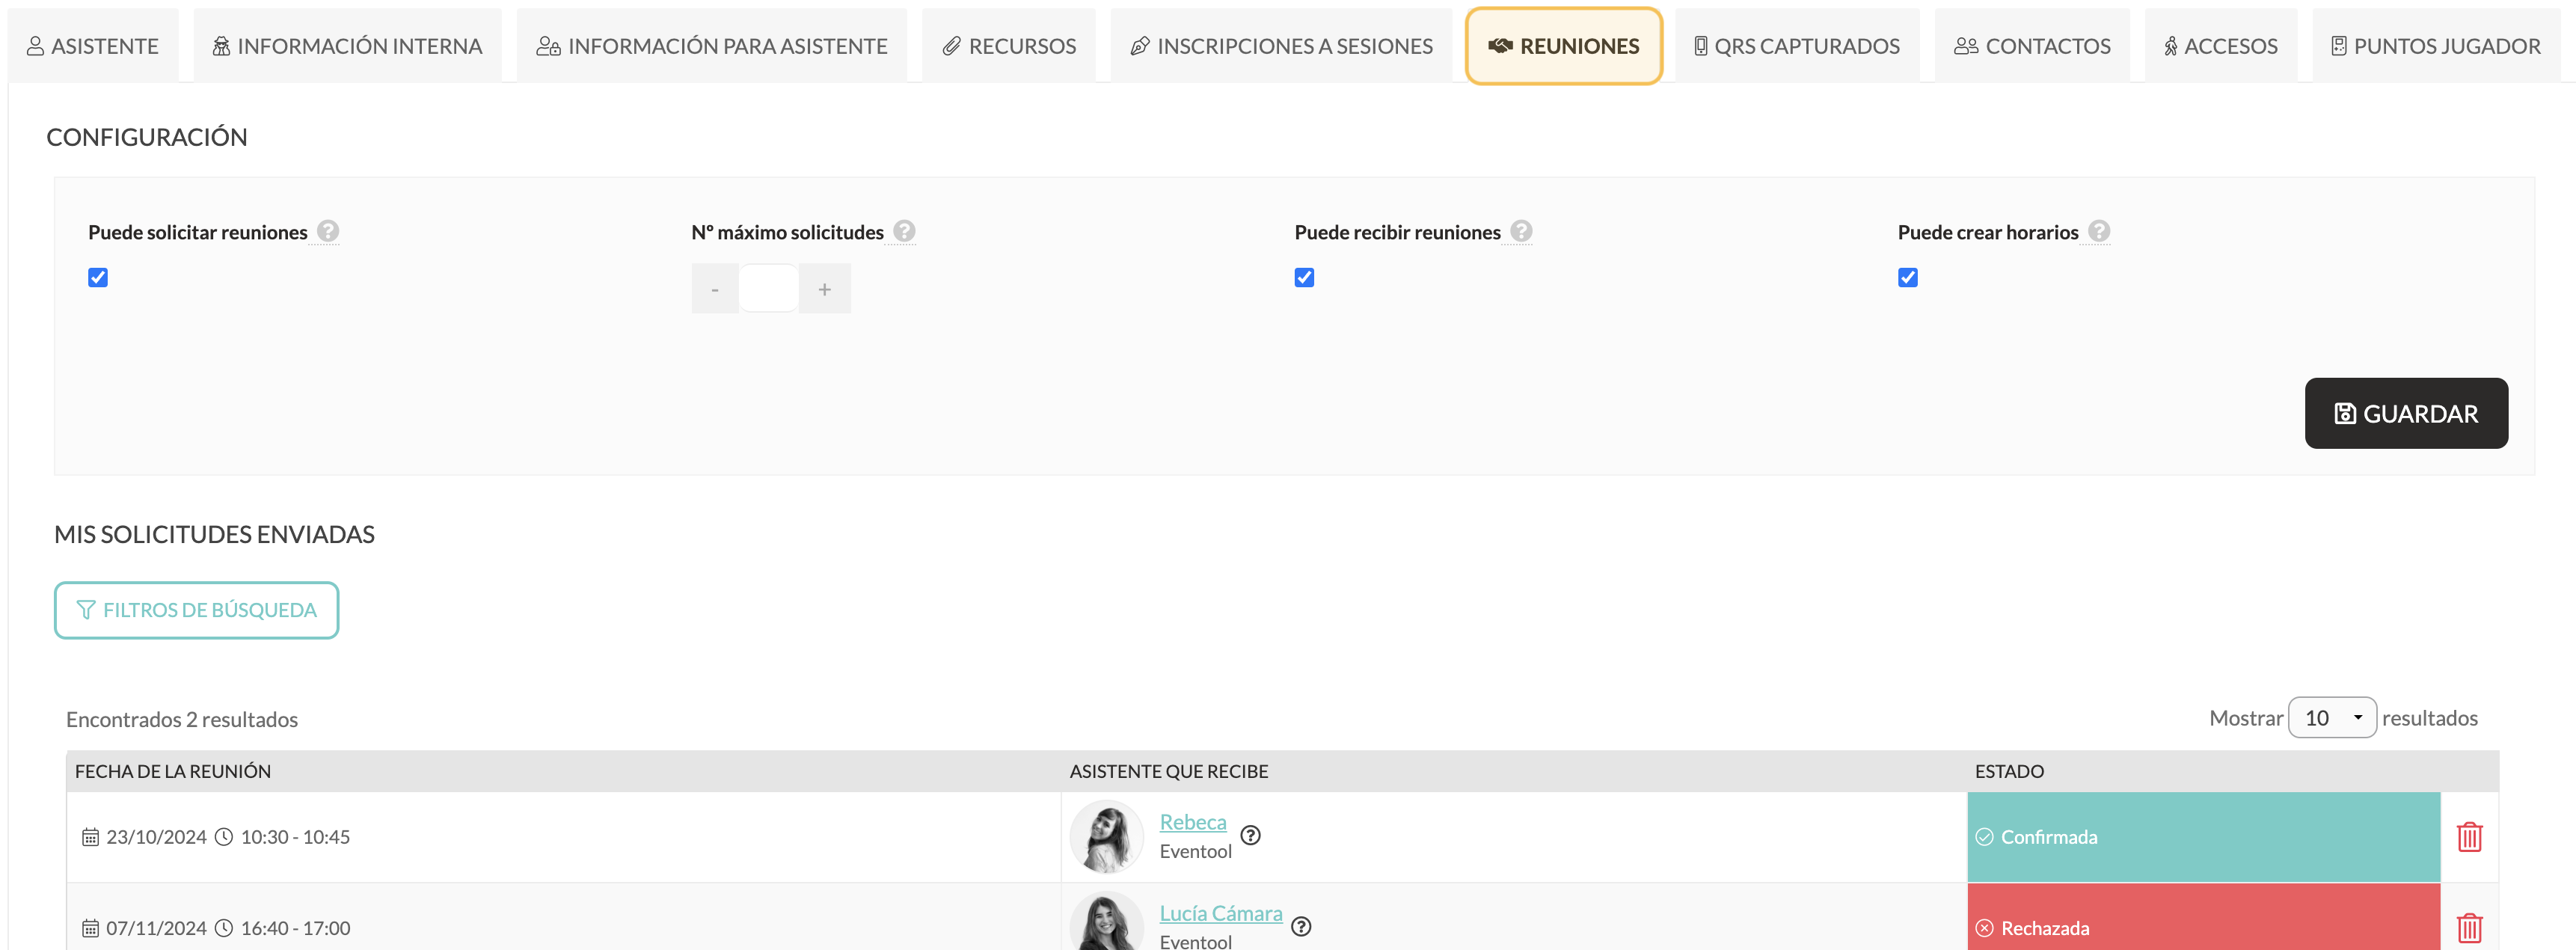Click the Asistente que Recibe column header
This screenshot has width=2576, height=950.
tap(1168, 771)
